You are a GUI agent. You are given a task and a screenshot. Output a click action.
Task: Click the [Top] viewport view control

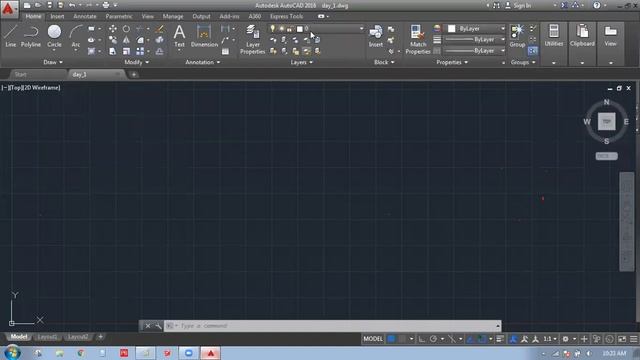15,87
